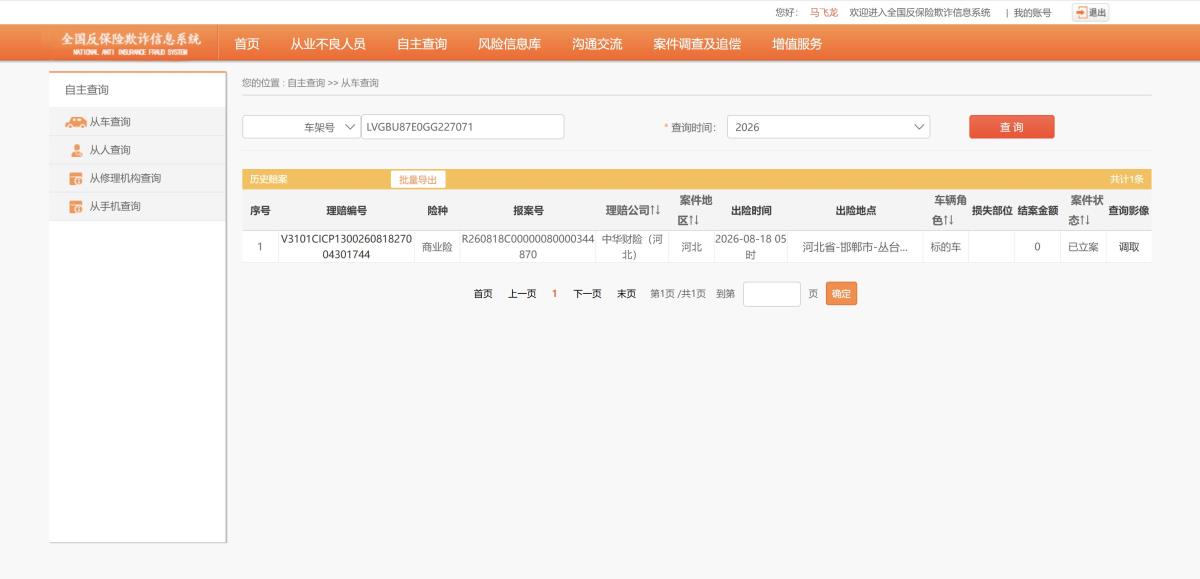Click the icon beside 从手机查询
Image resolution: width=1200 pixels, height=579 pixels.
click(75, 207)
